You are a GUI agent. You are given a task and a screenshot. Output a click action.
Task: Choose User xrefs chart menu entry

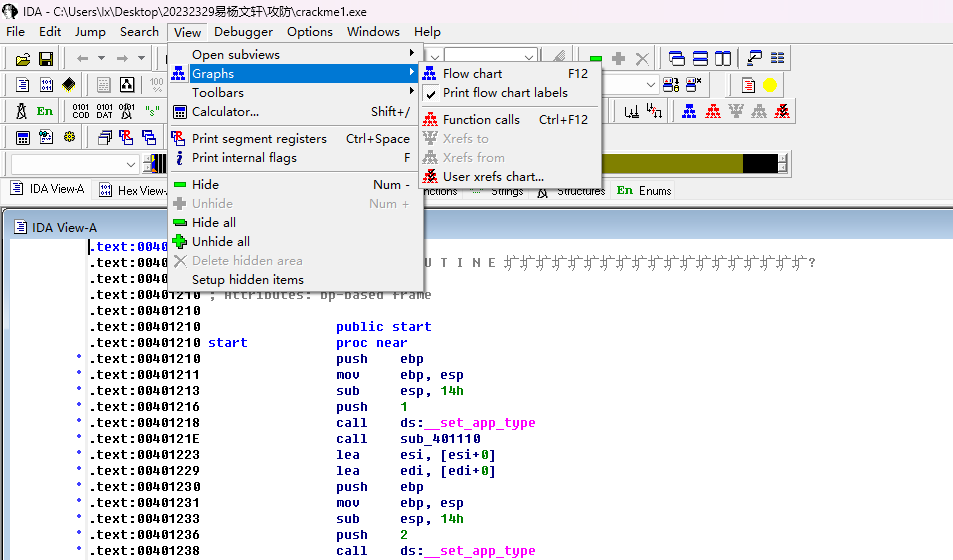click(x=493, y=176)
